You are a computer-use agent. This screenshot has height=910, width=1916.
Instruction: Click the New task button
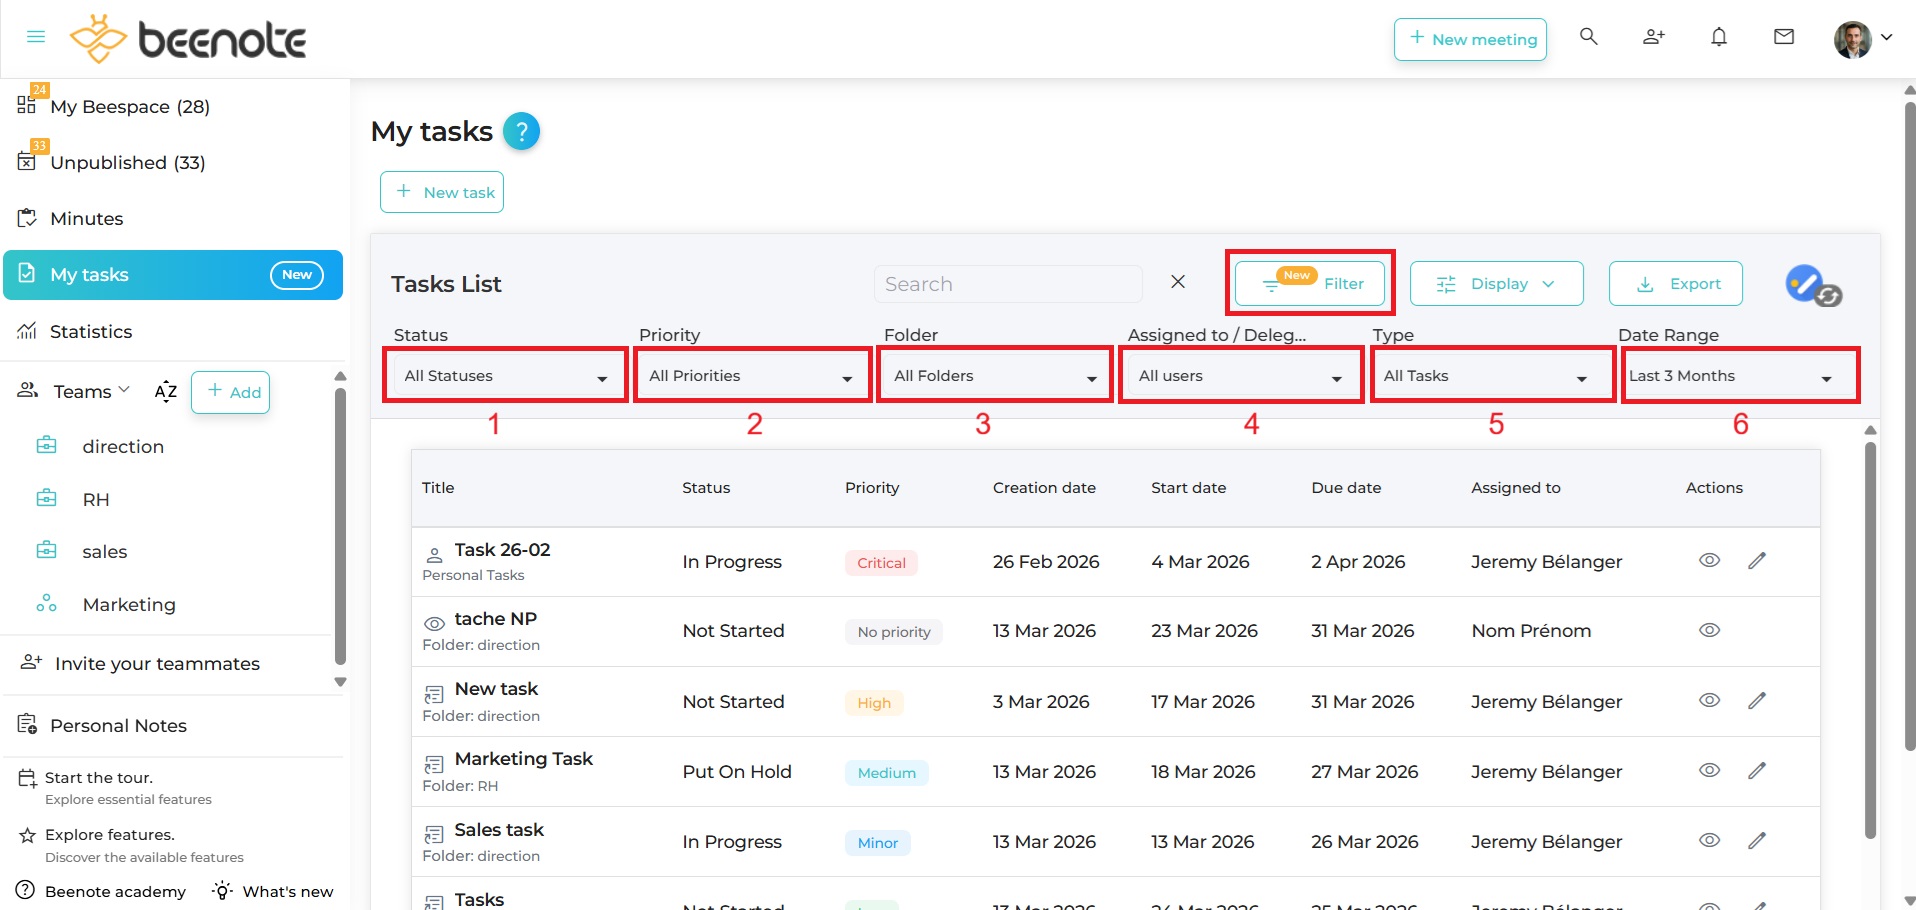pos(442,191)
